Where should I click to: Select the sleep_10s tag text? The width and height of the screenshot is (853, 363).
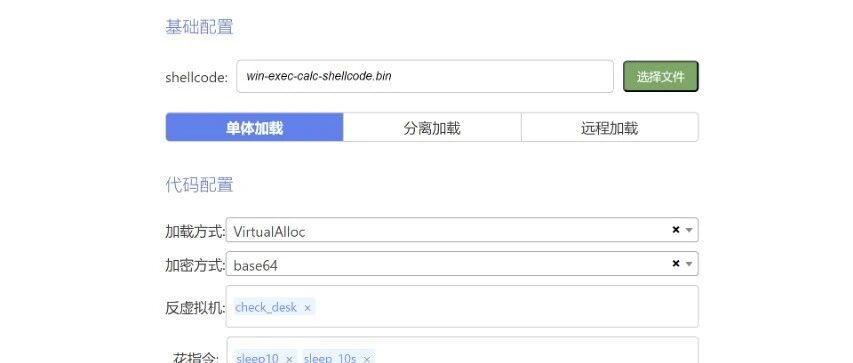click(330, 358)
